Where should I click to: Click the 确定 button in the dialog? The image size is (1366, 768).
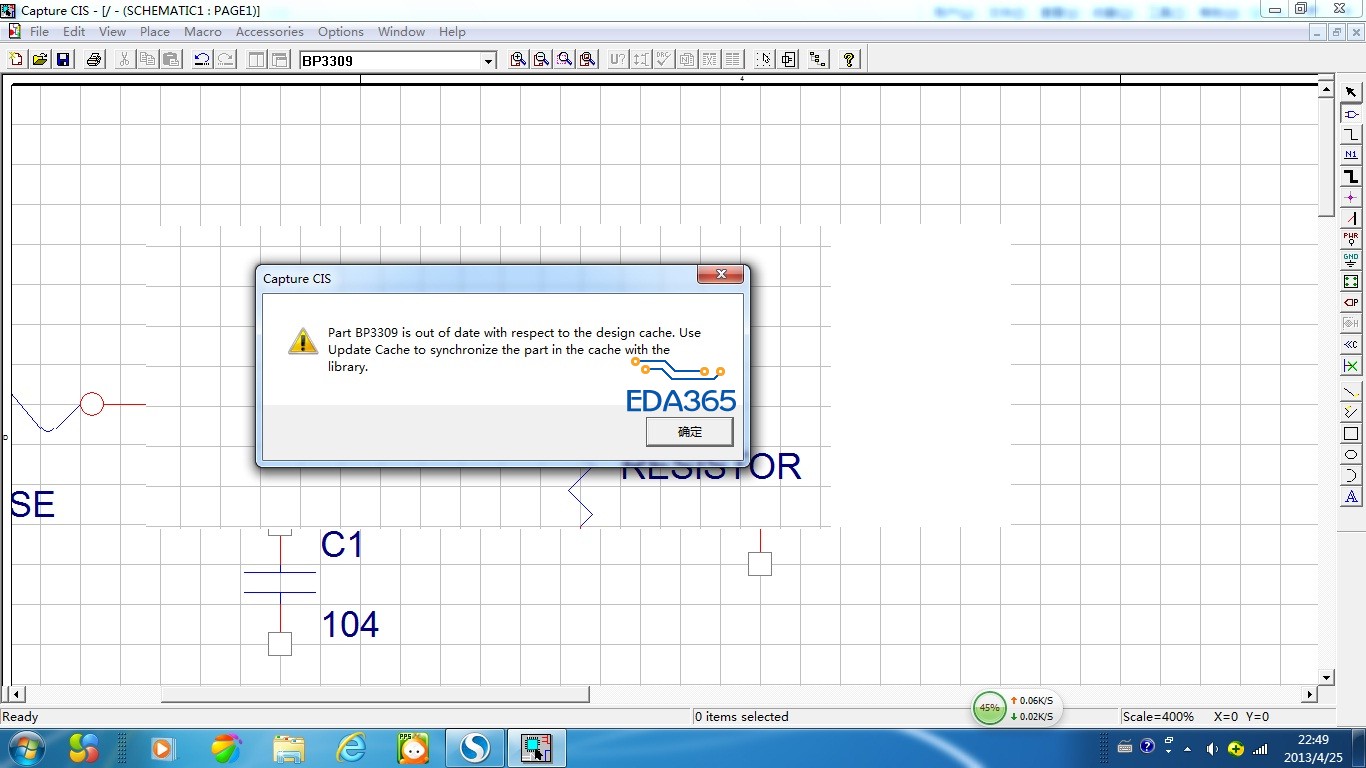(x=689, y=431)
